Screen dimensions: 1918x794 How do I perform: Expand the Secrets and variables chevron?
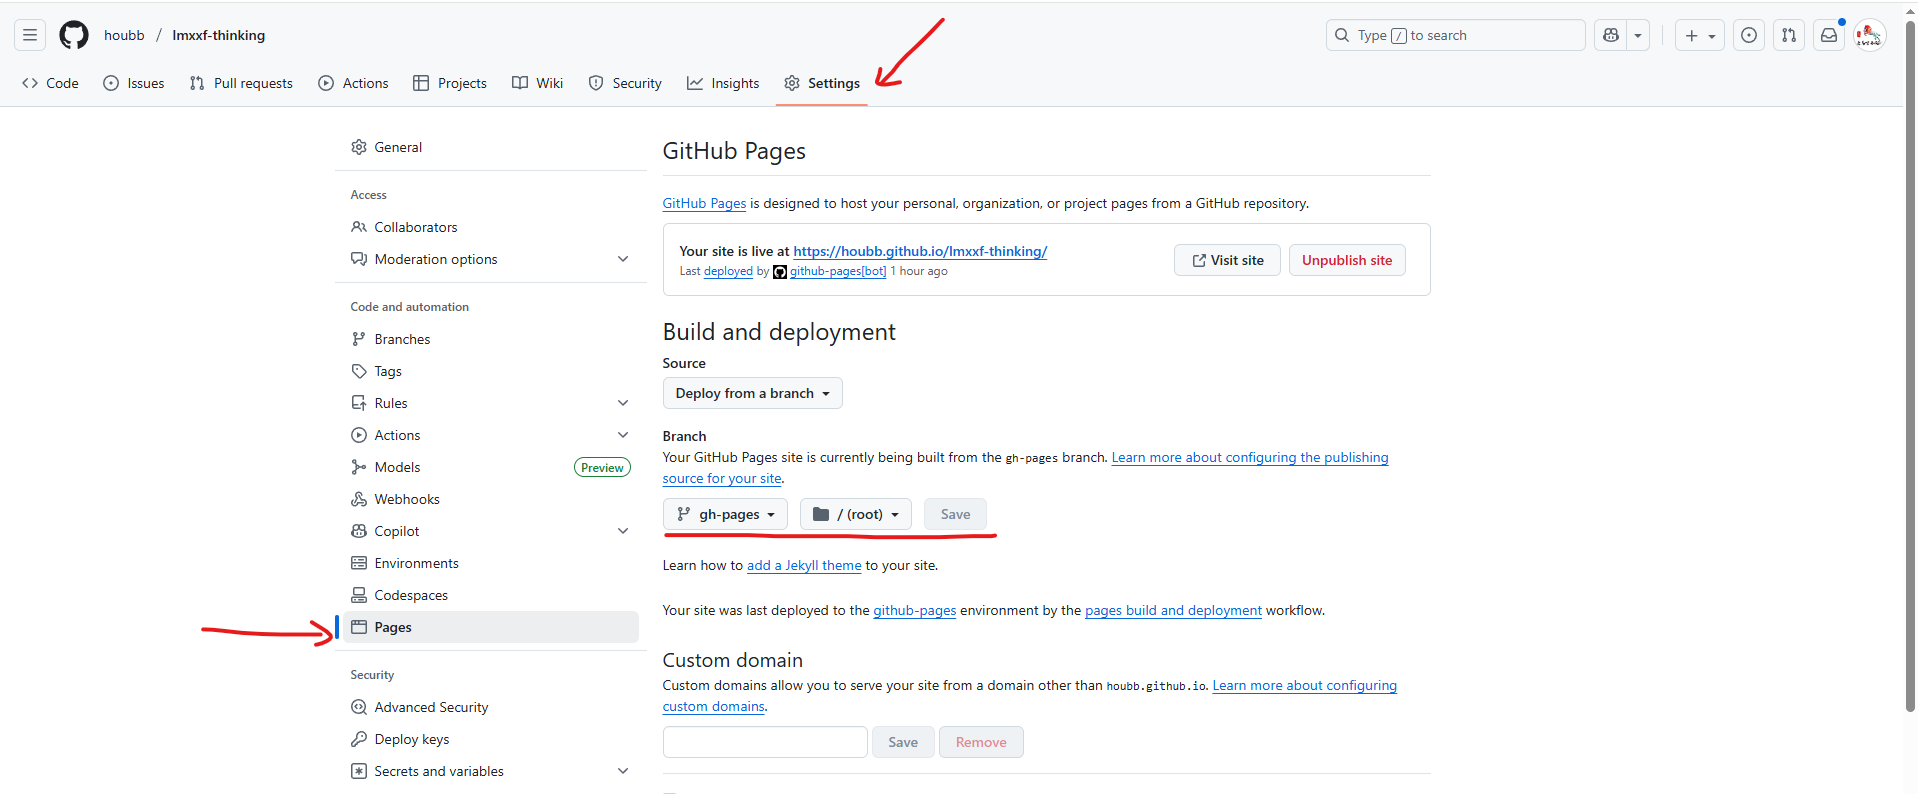coord(623,771)
